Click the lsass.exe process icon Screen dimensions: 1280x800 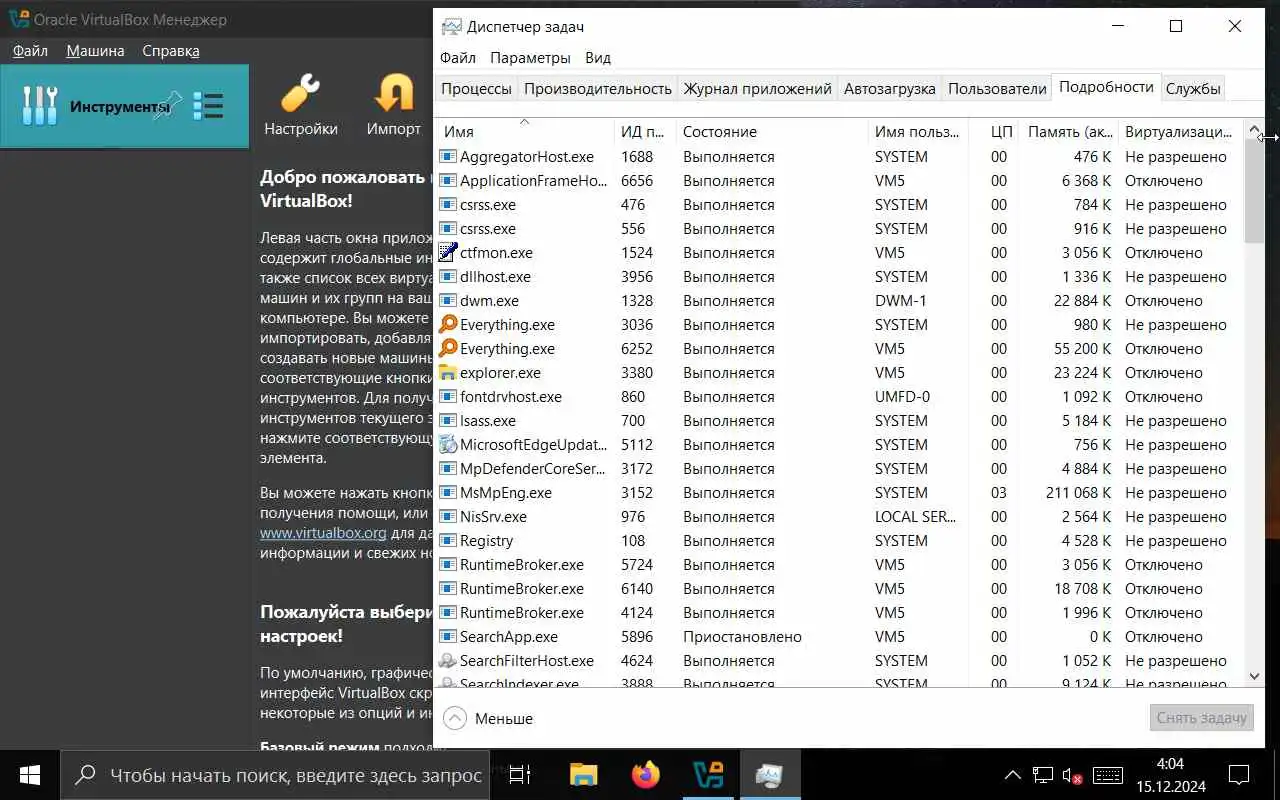click(448, 420)
